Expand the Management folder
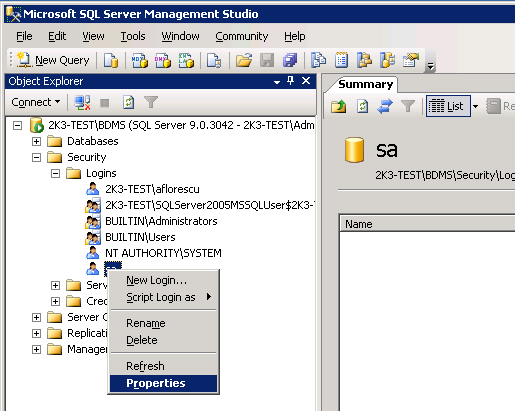The image size is (515, 411). click(x=36, y=350)
